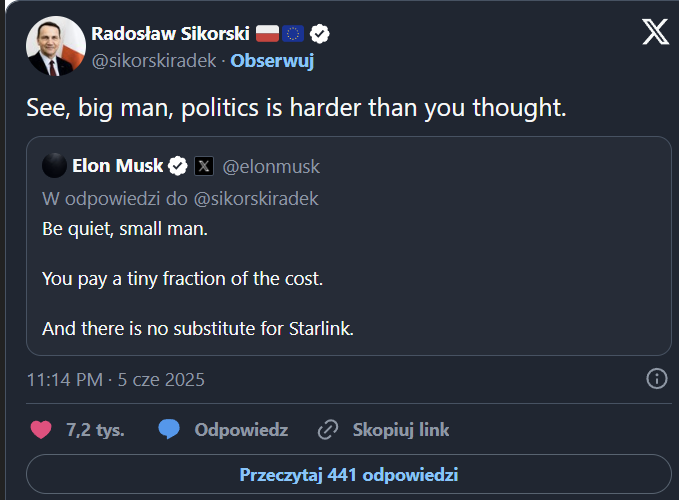Click Elon Musk's verified checkmark badge
This screenshot has width=679, height=500.
(178, 165)
